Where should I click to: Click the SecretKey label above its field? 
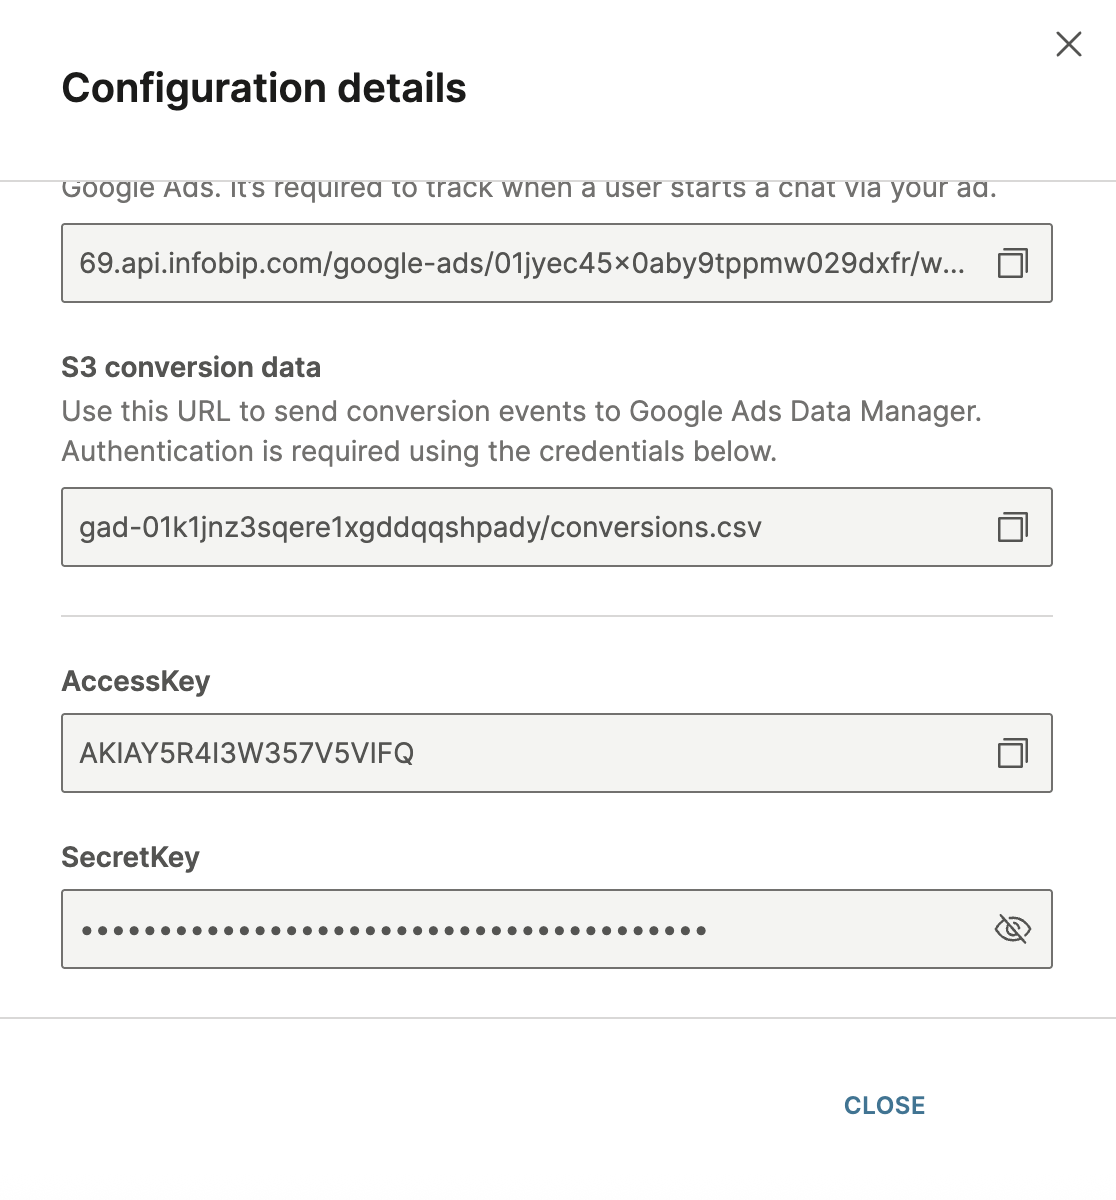tap(131, 857)
